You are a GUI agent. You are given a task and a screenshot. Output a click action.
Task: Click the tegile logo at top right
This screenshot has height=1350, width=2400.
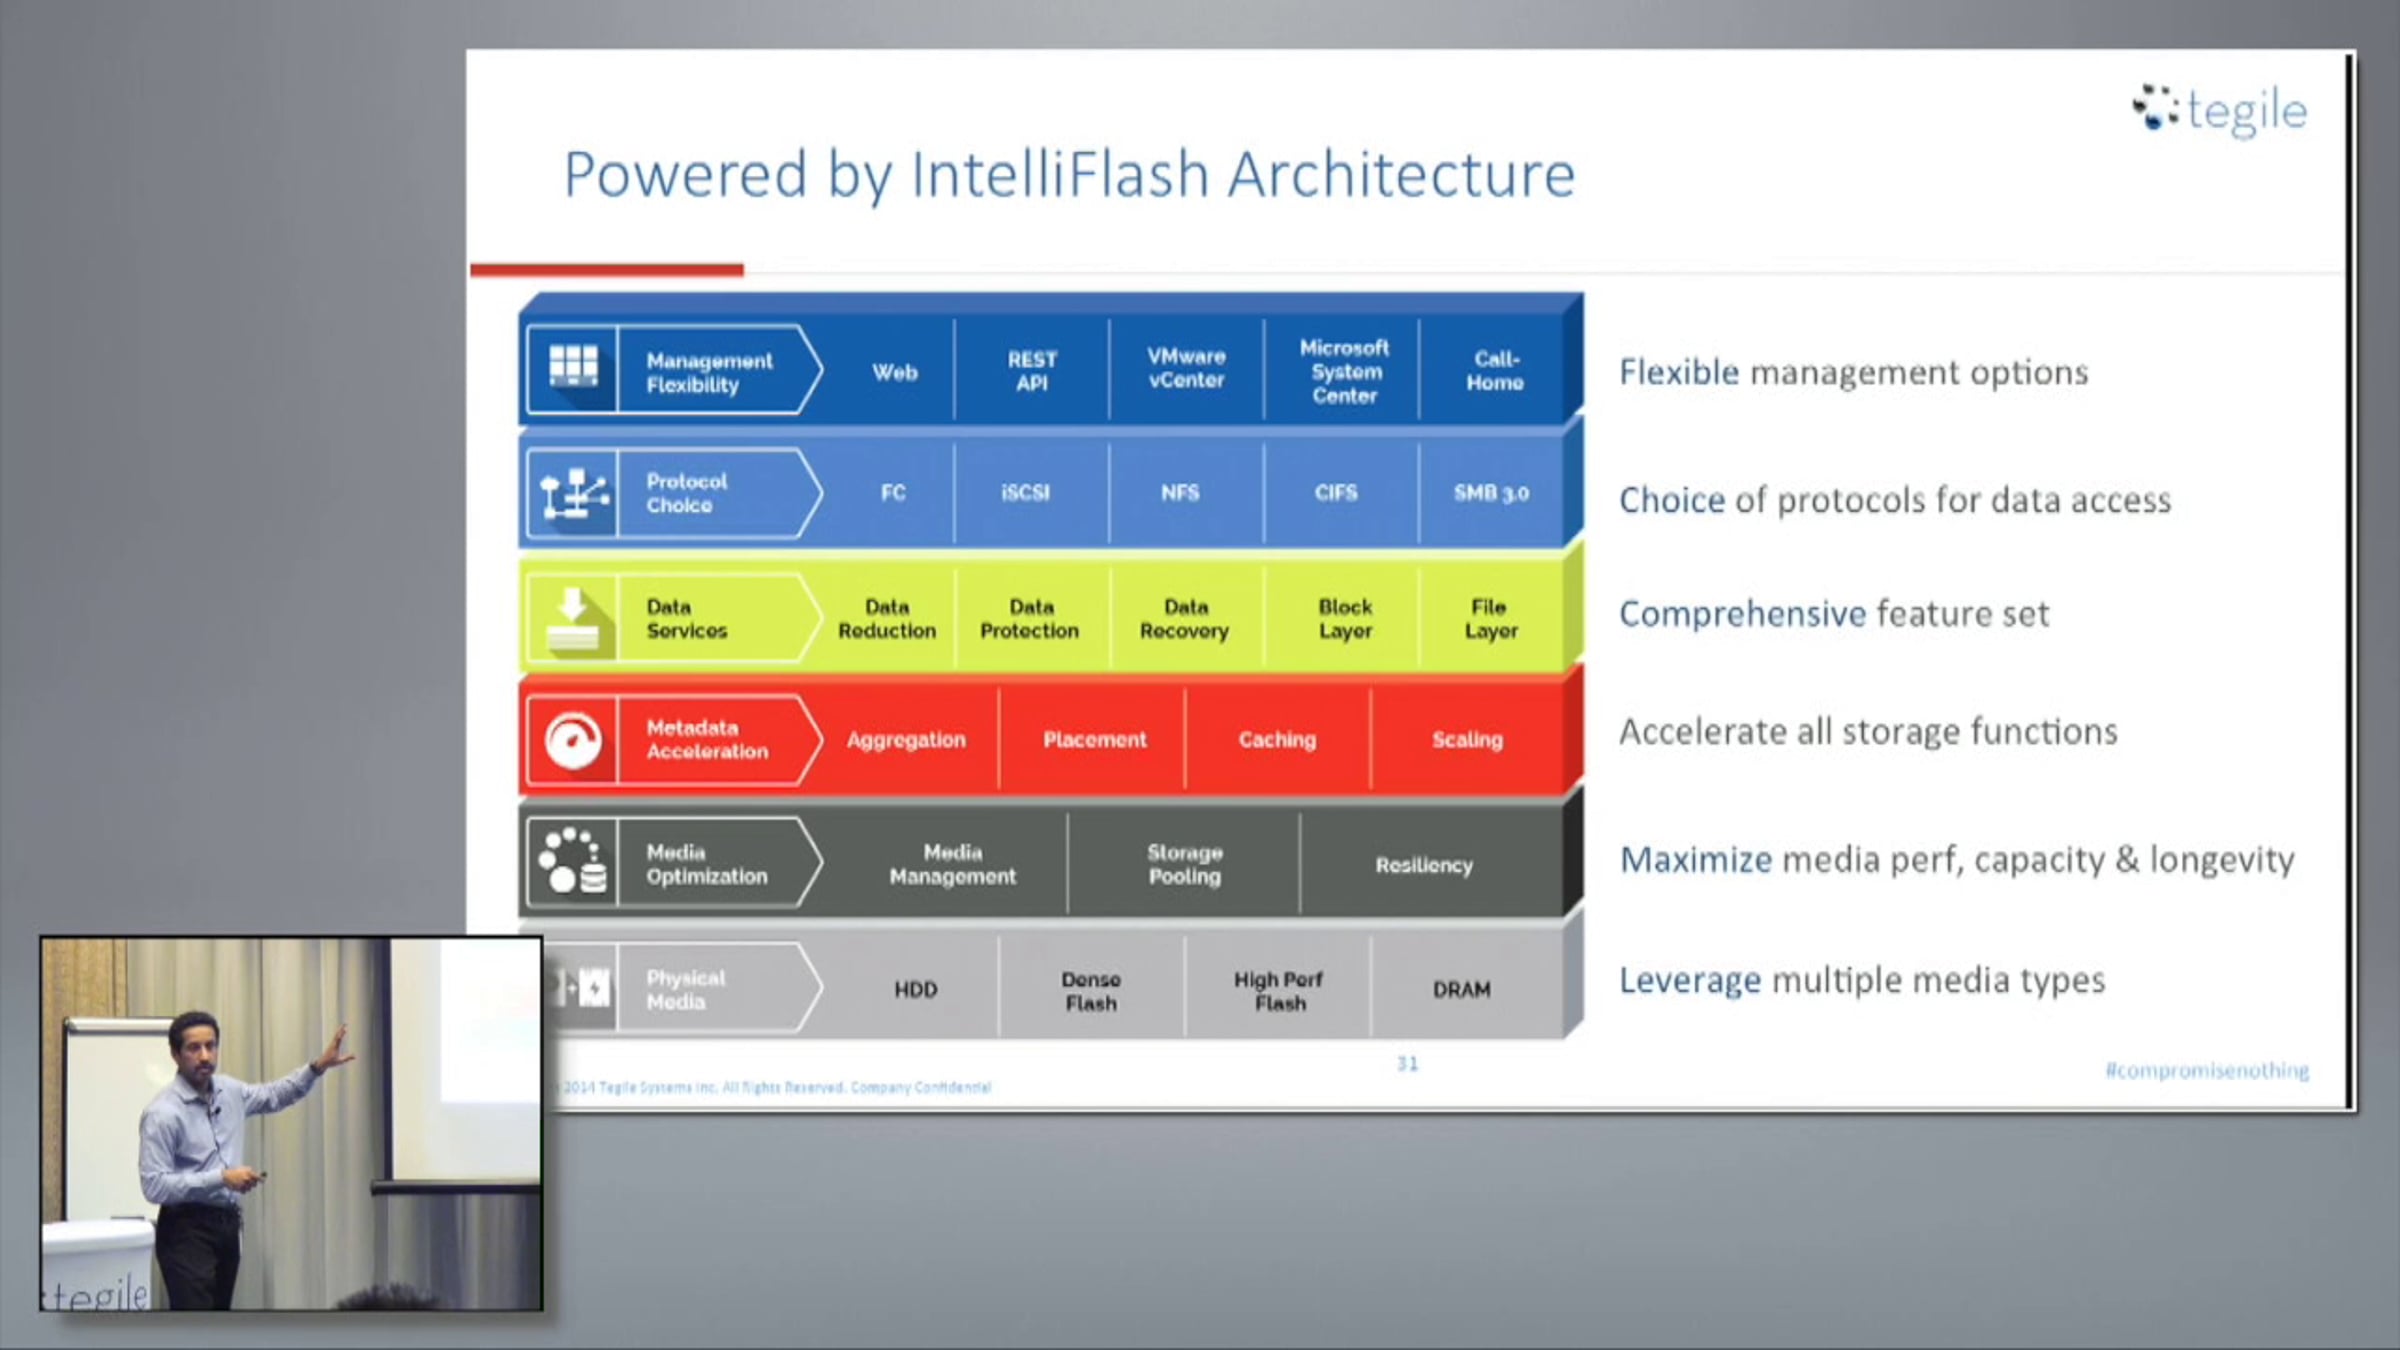[2220, 110]
